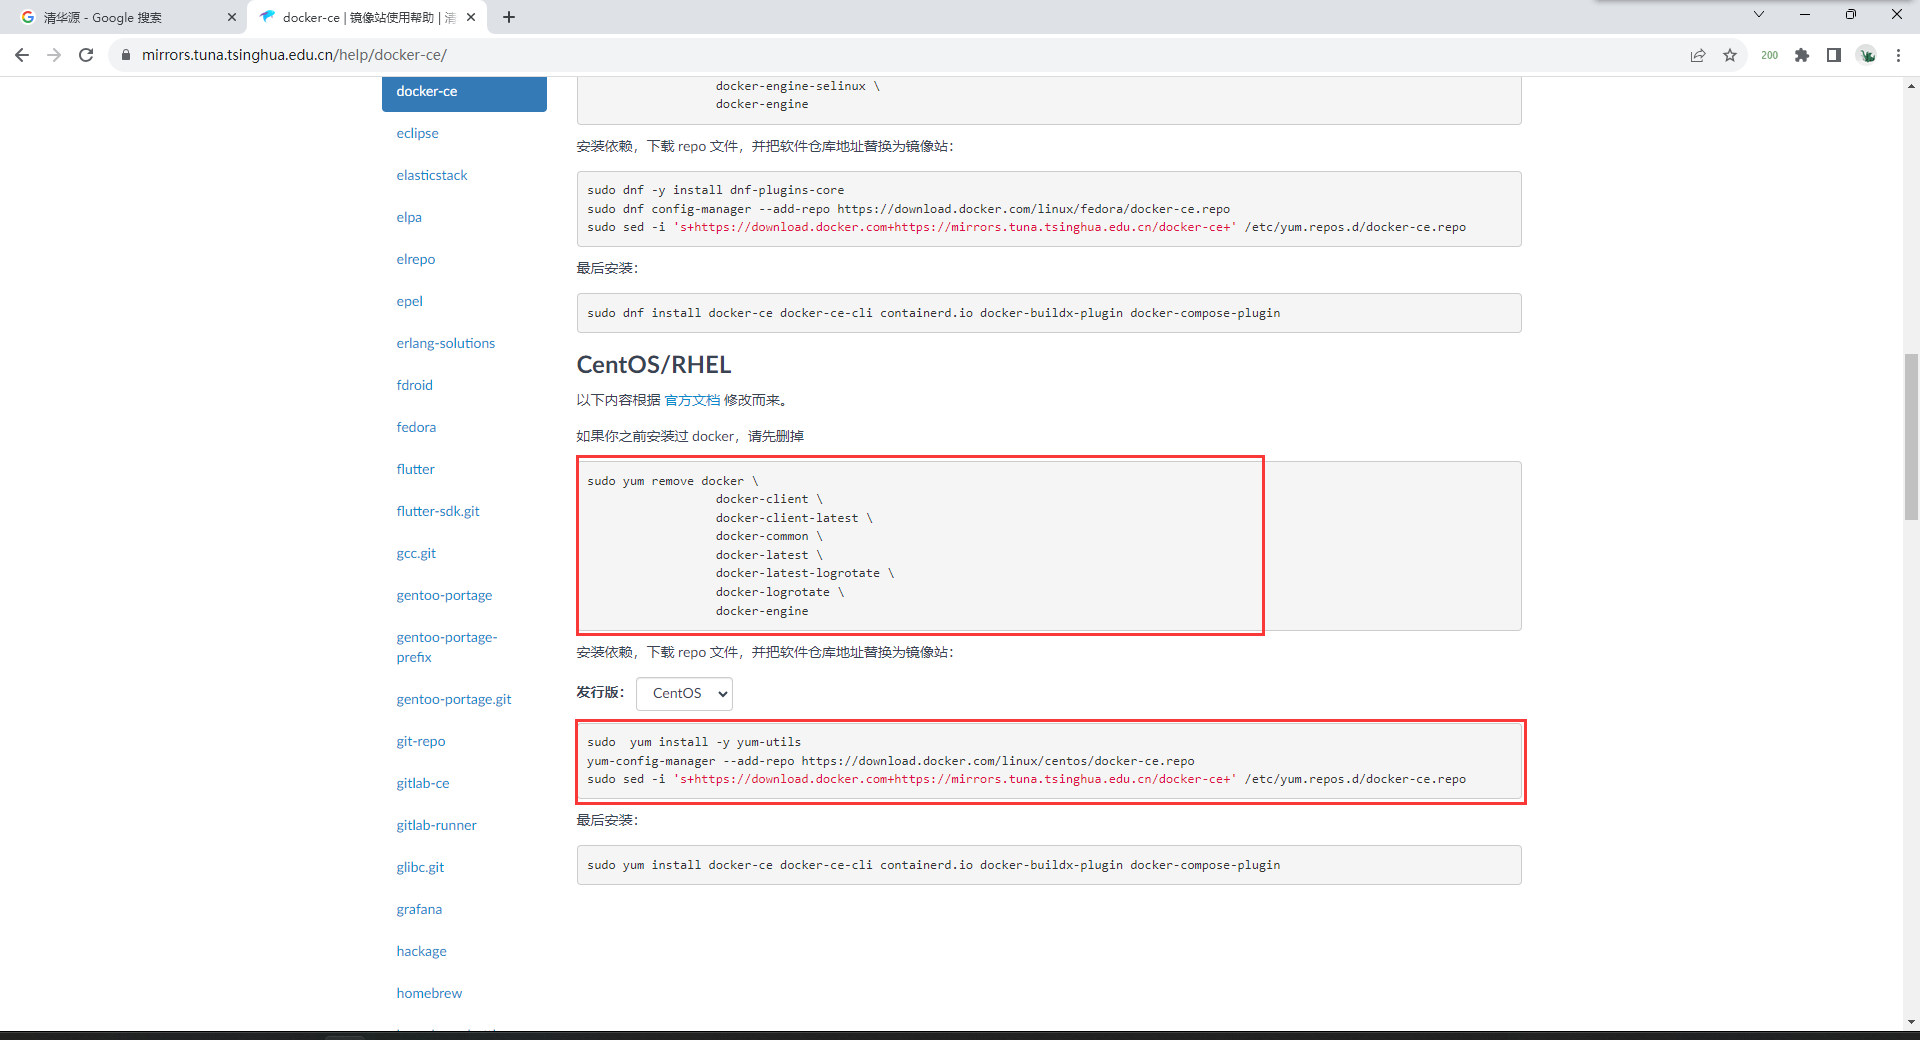Image resolution: width=1920 pixels, height=1040 pixels.
Task: Close the Google search tab
Action: [x=232, y=17]
